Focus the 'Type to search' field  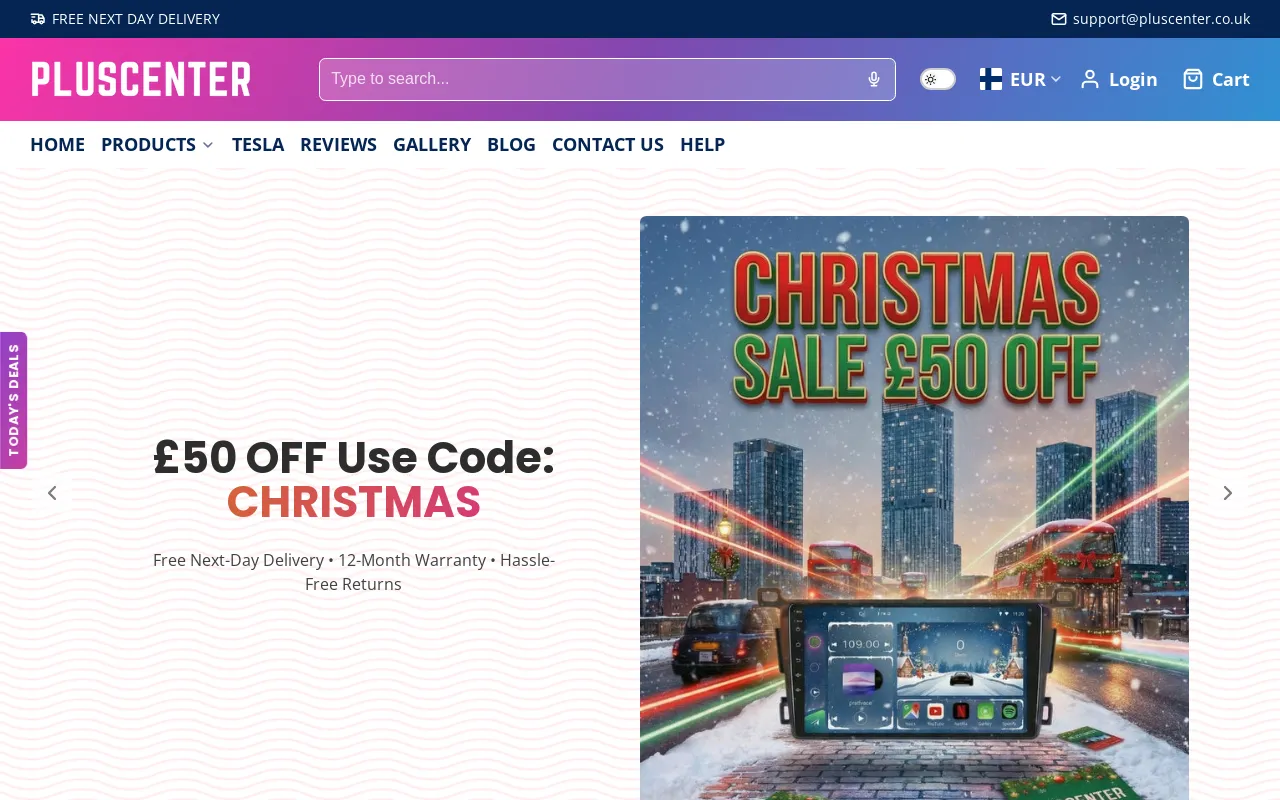point(590,79)
